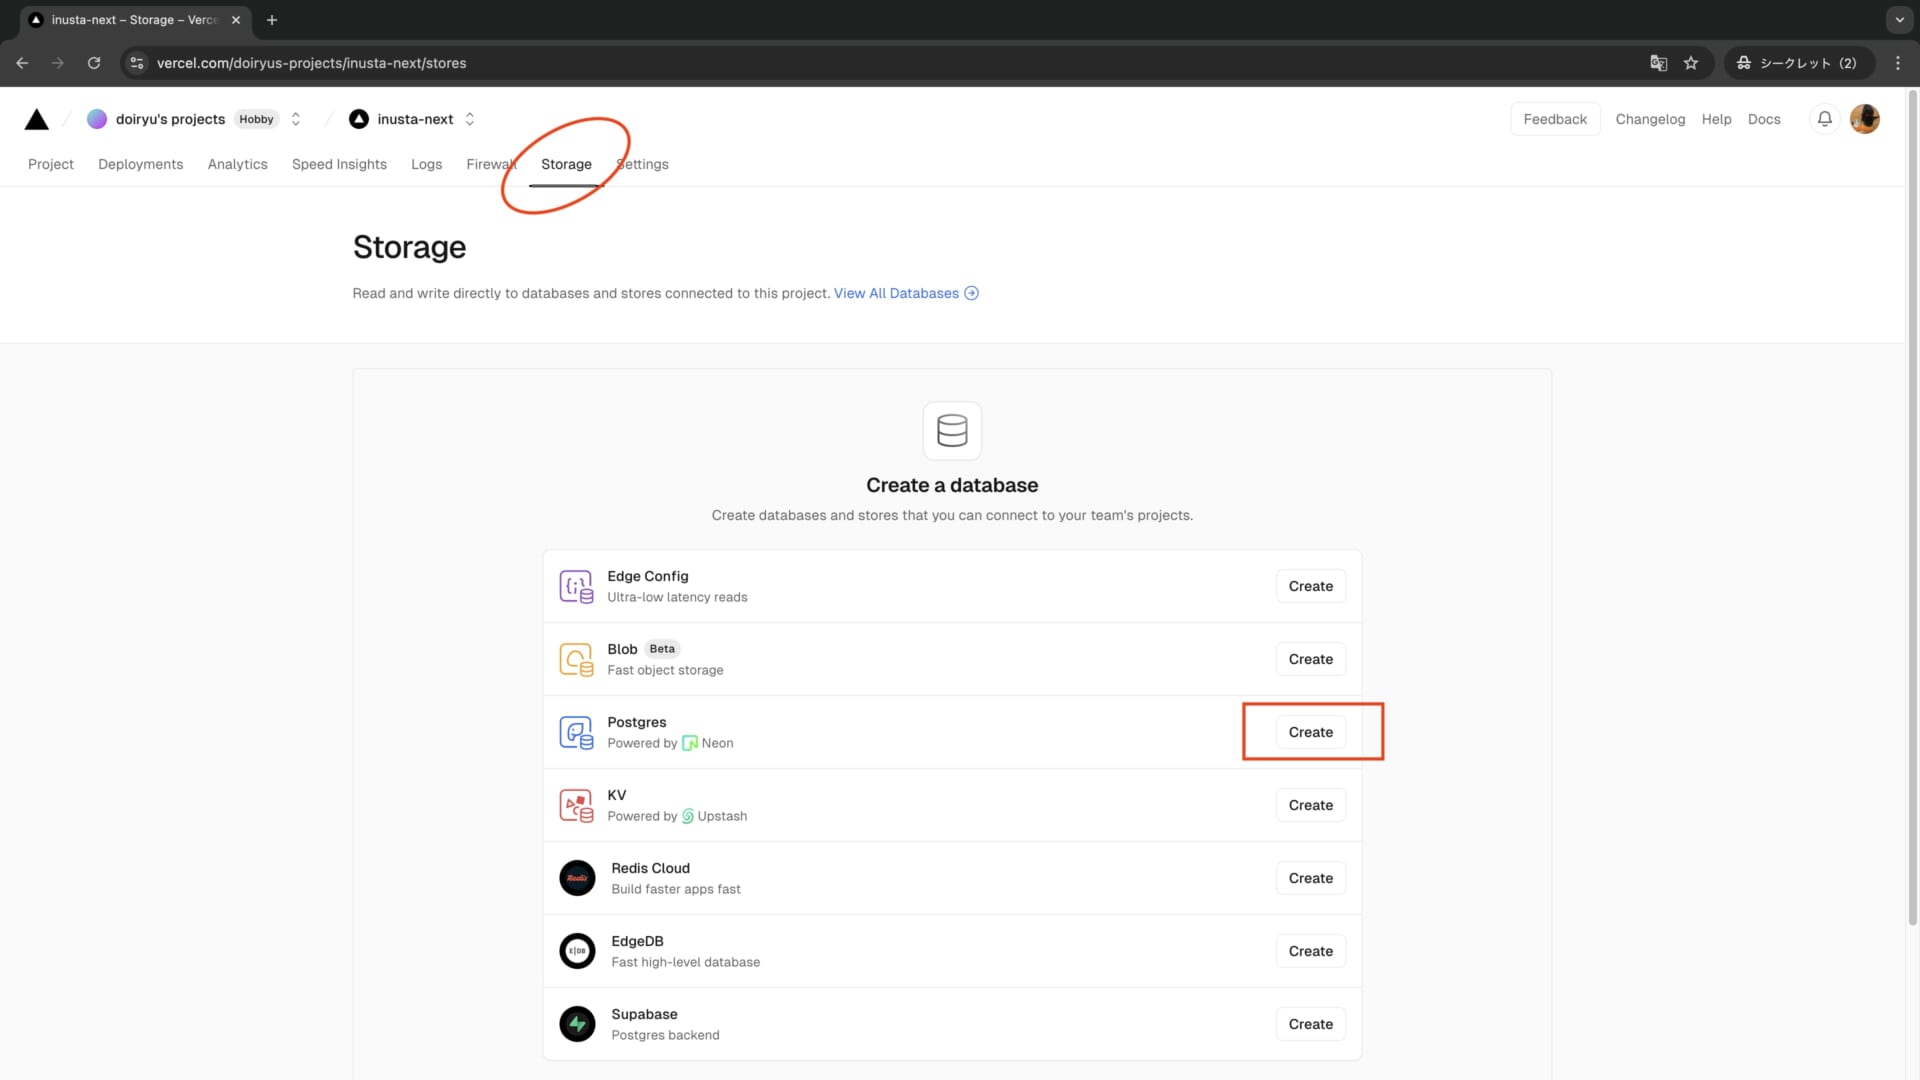The image size is (1920, 1080).
Task: Select the Storage tab
Action: pyautogui.click(x=566, y=164)
